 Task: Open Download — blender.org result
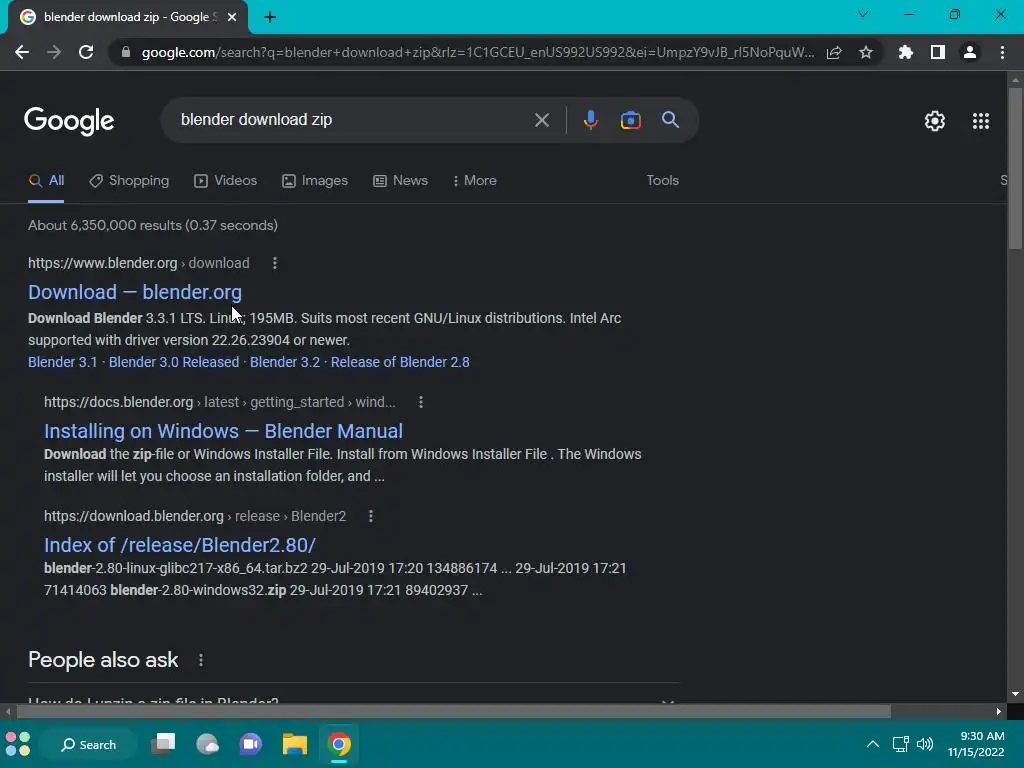[x=135, y=292]
